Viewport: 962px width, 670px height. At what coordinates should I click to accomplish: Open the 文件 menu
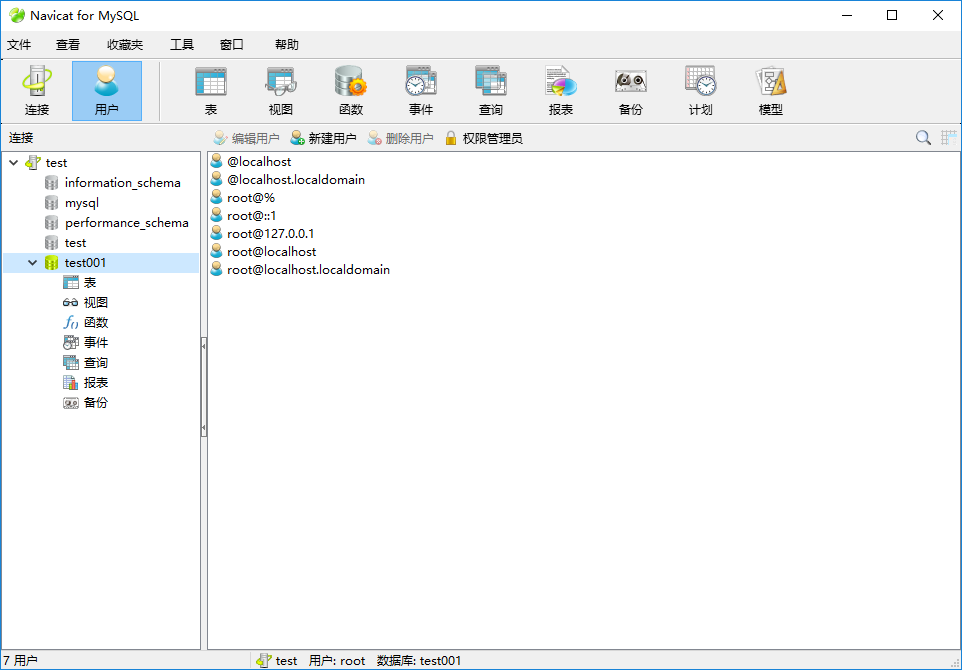19,45
